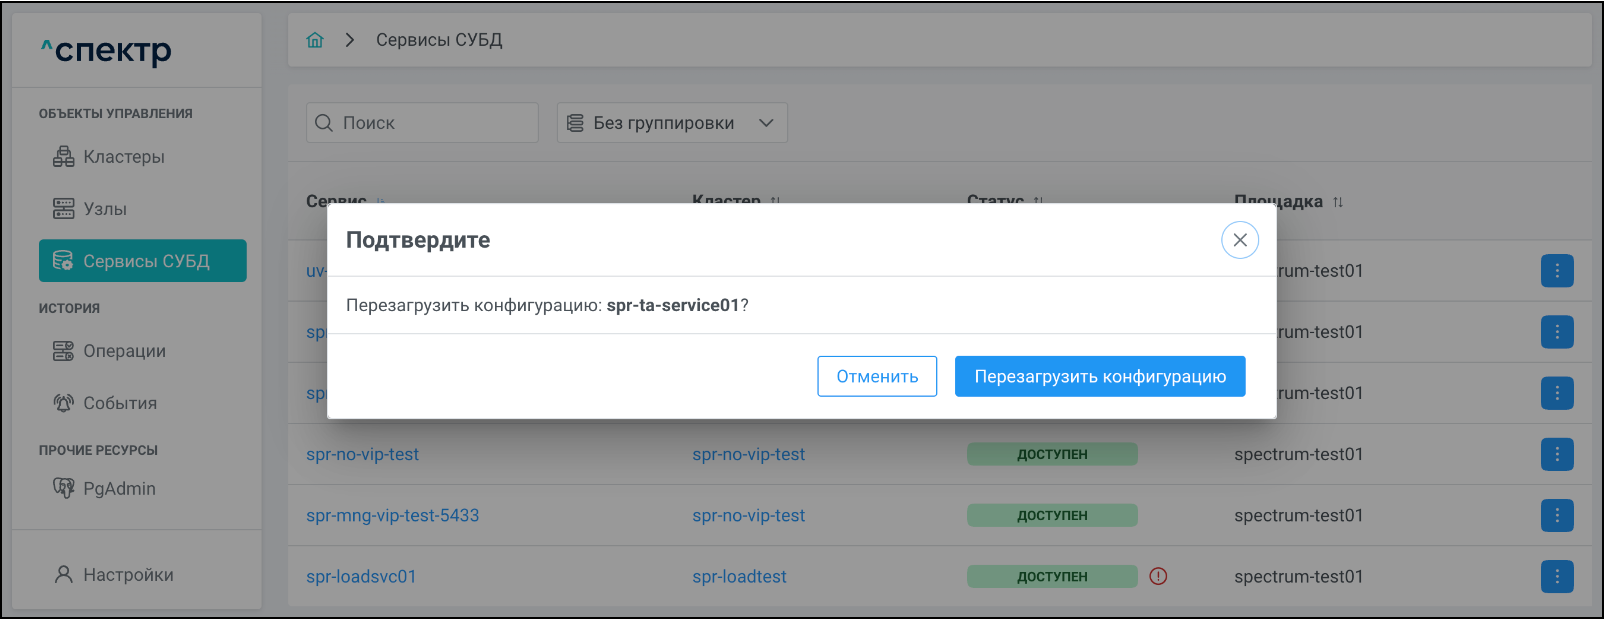
Task: Open actions menu for spr-loadsvc01 row
Action: coord(1556,576)
